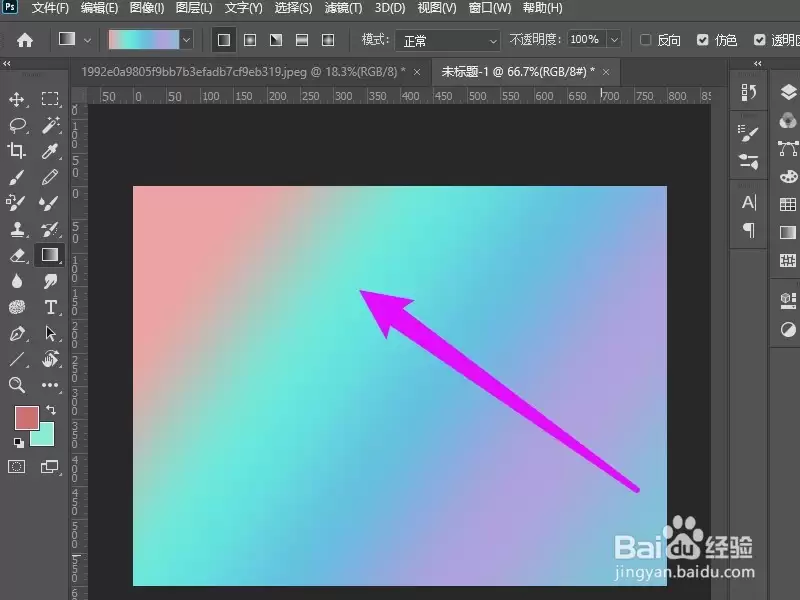Image resolution: width=800 pixels, height=600 pixels.
Task: Toggle the 透明 transparency checkbox
Action: (760, 40)
